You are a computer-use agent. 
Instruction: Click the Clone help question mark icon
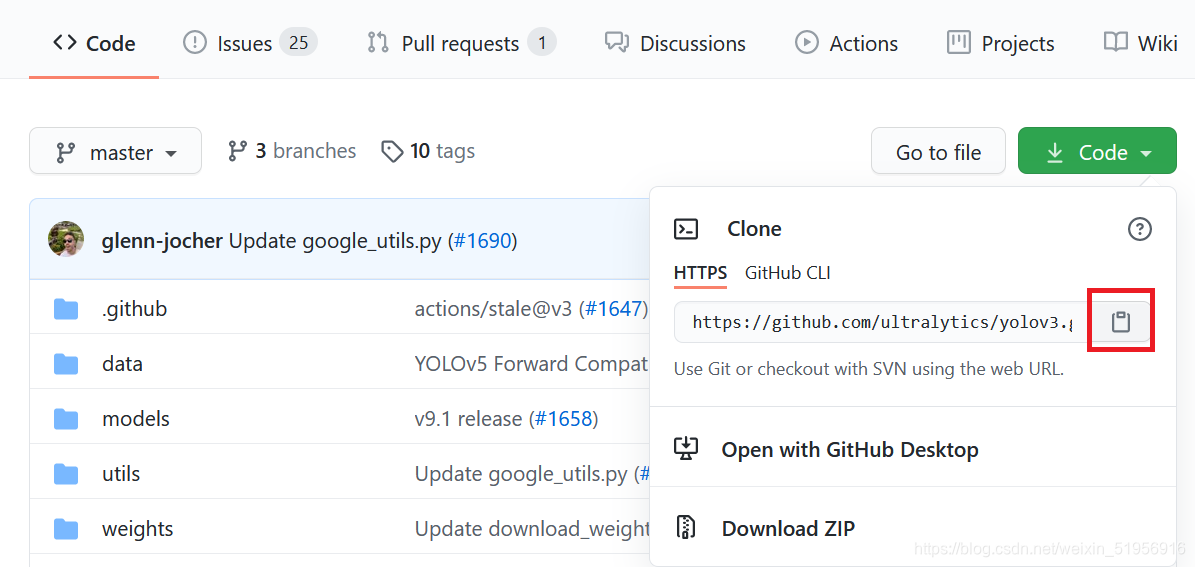click(1139, 229)
